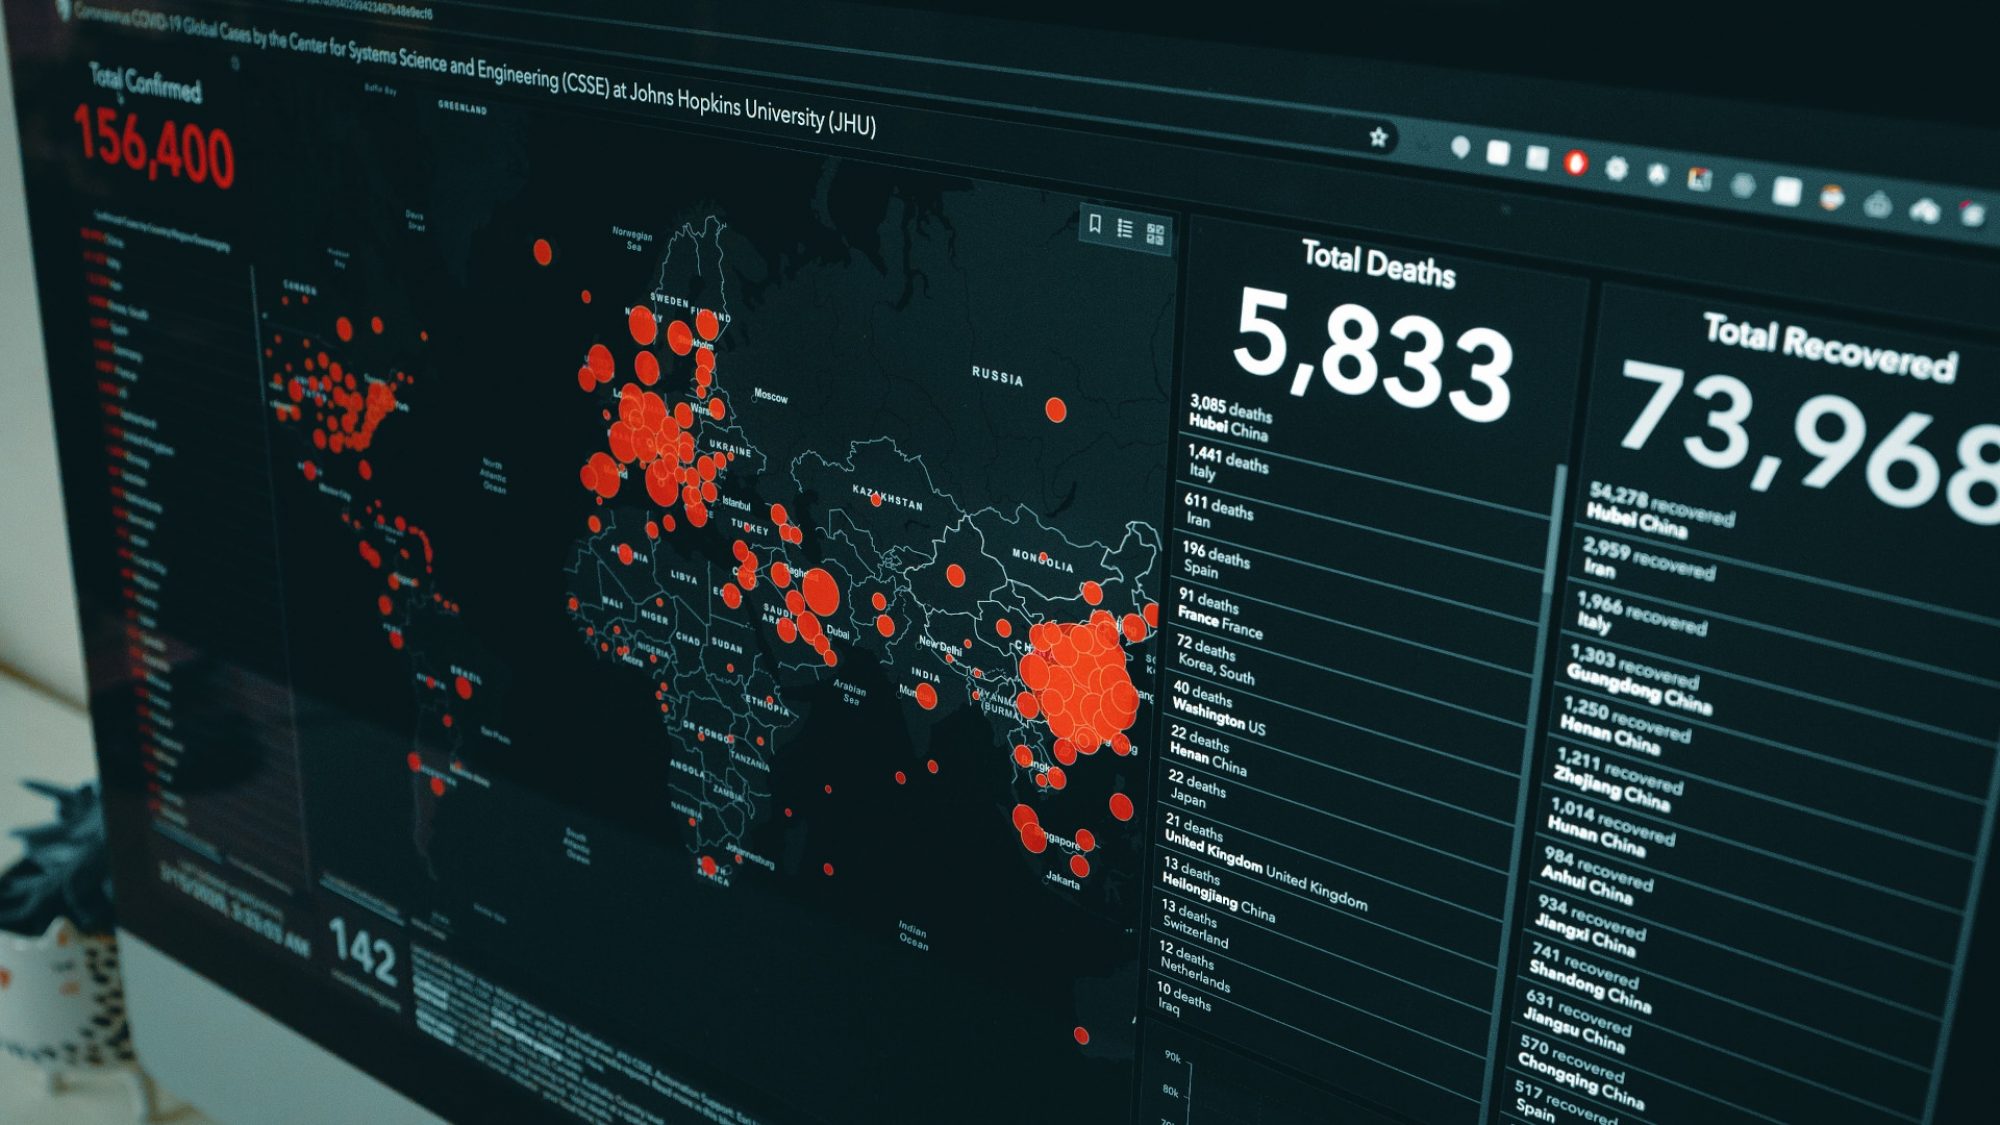Click the speech-bubble browser extension icon
This screenshot has width=2000, height=1125.
[1460, 148]
